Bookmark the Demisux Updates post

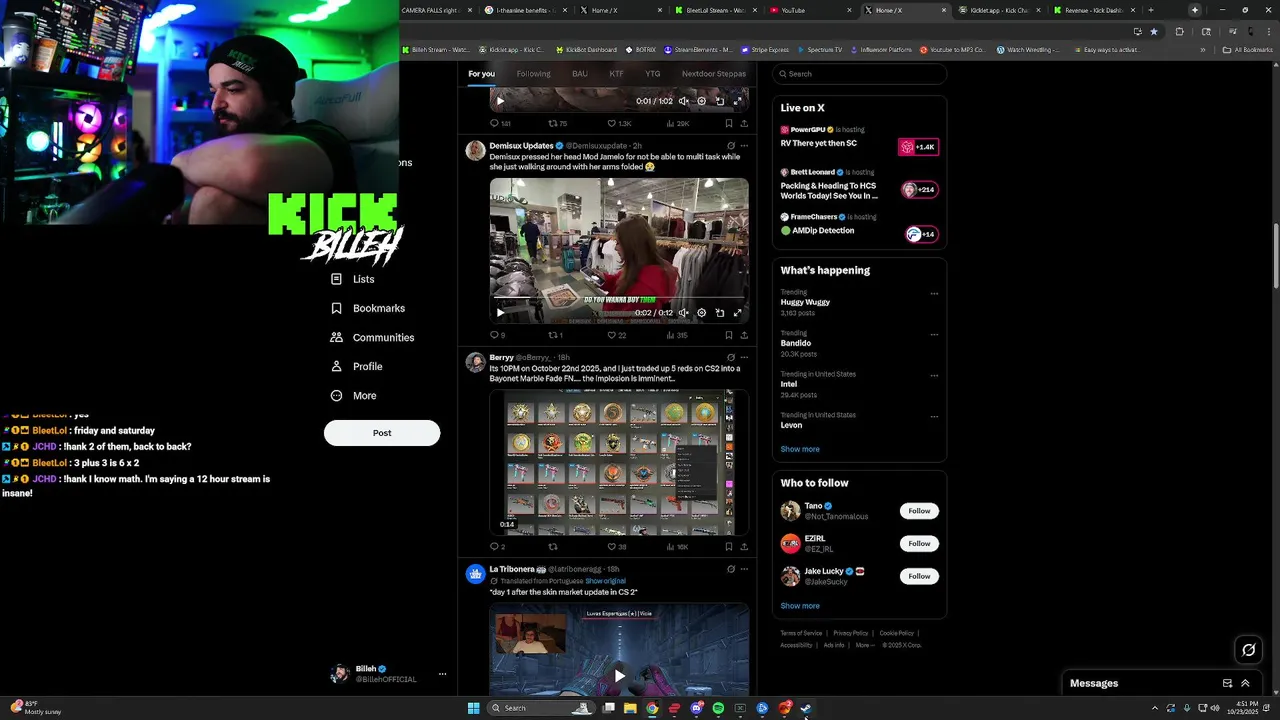(728, 335)
